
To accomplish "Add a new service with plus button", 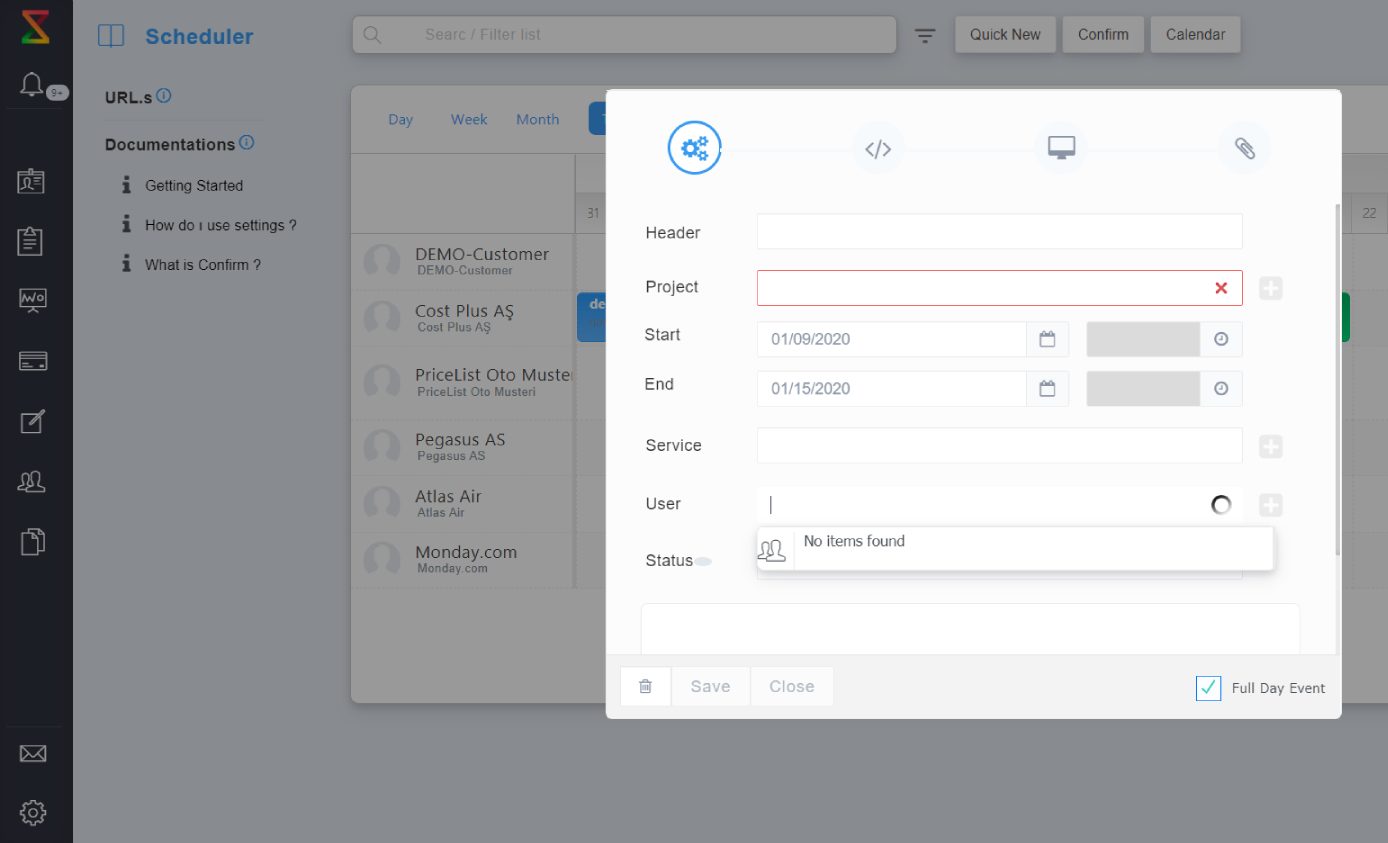I will tap(1271, 446).
